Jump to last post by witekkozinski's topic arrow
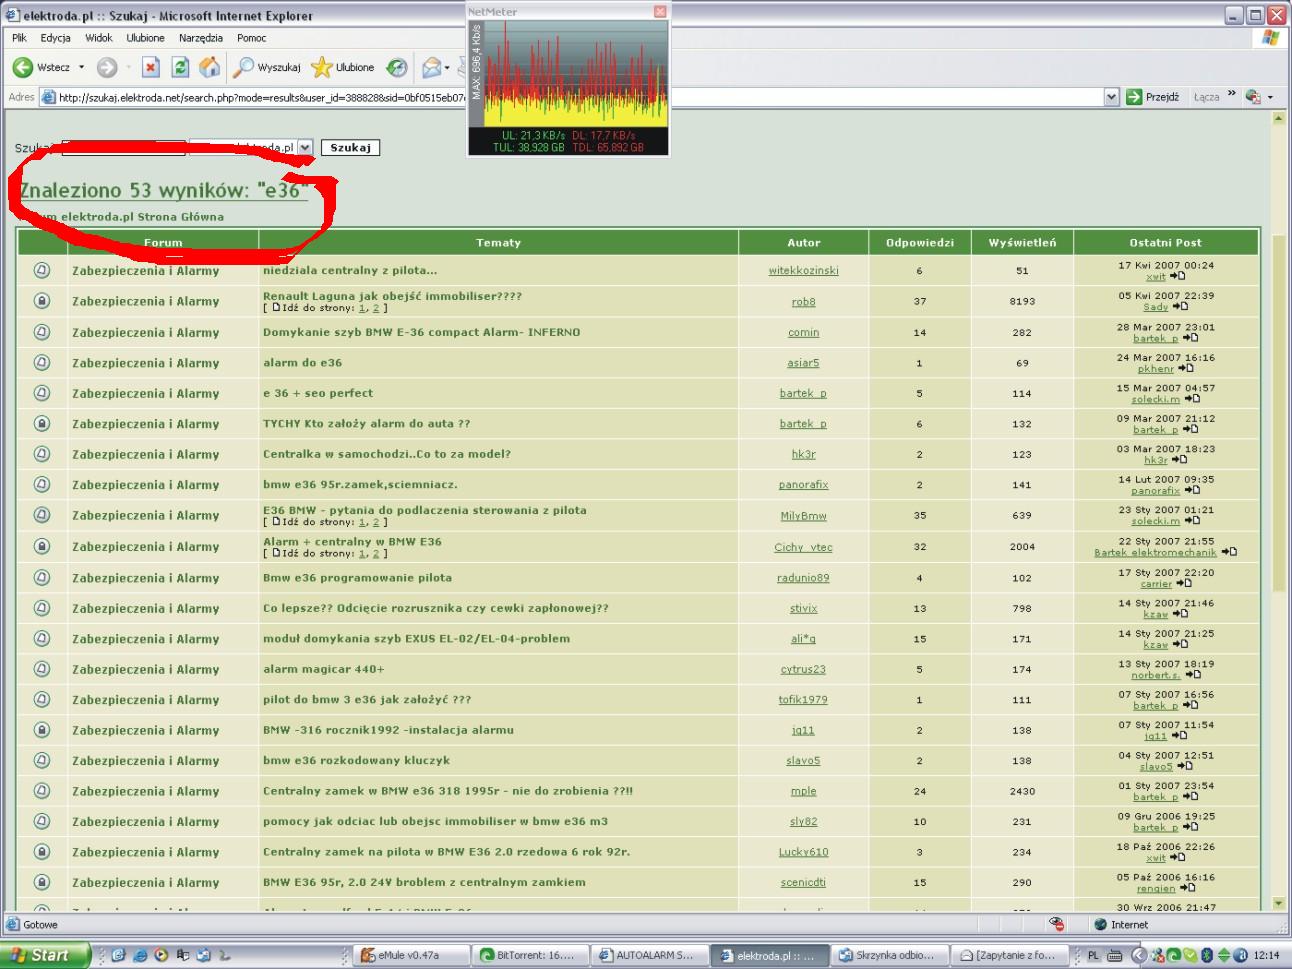Image resolution: width=1292 pixels, height=969 pixels. [x=1178, y=276]
